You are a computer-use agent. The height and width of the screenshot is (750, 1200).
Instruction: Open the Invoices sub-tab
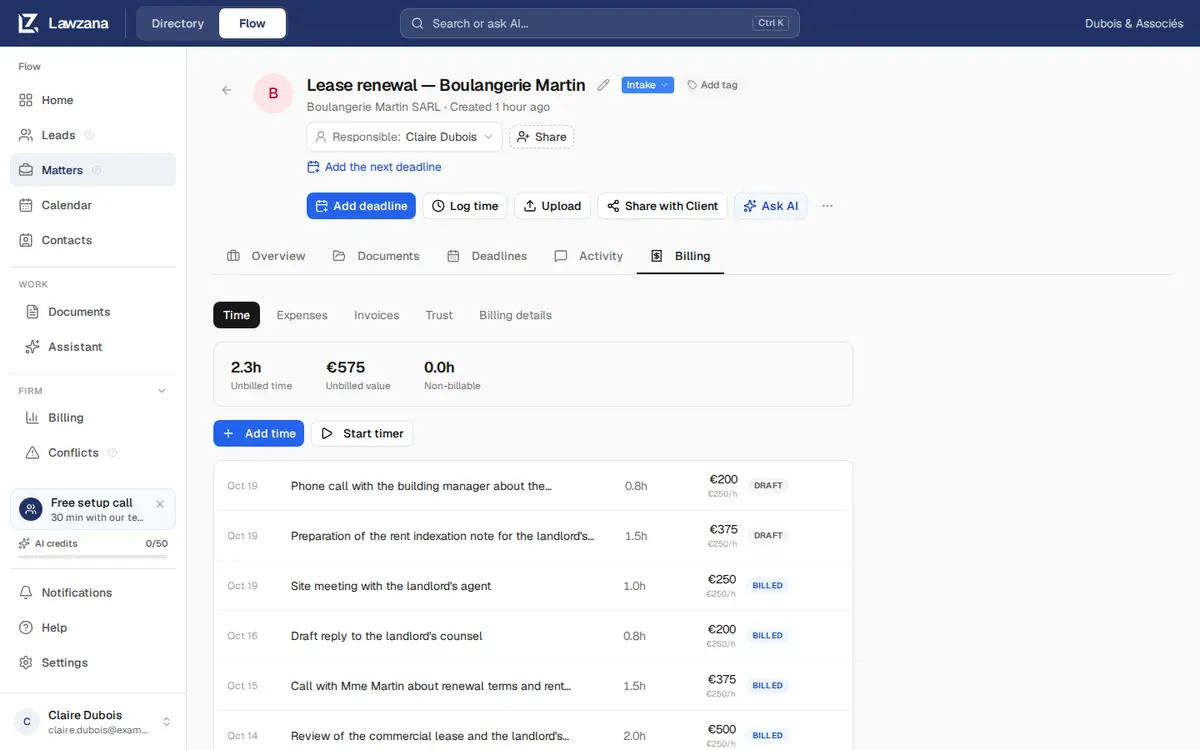pos(376,315)
